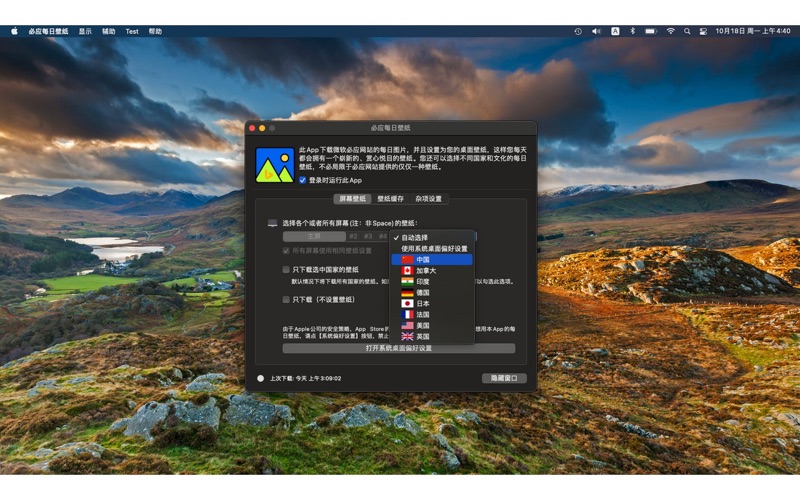This screenshot has width=800, height=500.
Task: Select 日本 with the Japan flag
Action: point(432,304)
